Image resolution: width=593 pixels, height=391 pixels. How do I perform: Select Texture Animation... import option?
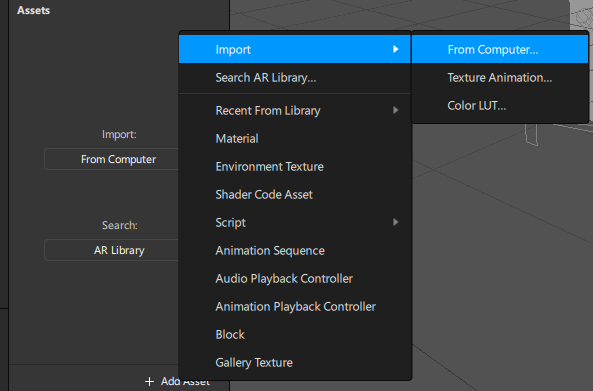[x=500, y=78]
